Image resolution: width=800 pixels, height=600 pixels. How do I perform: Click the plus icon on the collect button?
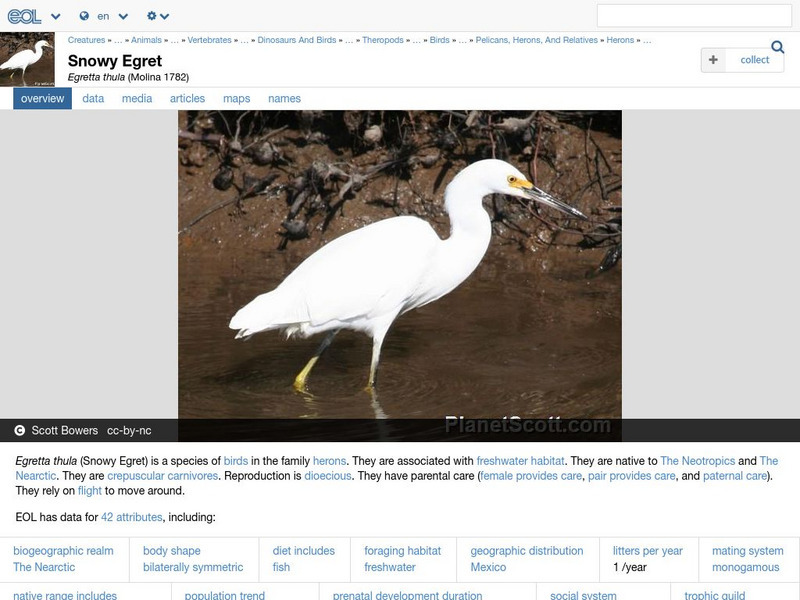click(713, 60)
